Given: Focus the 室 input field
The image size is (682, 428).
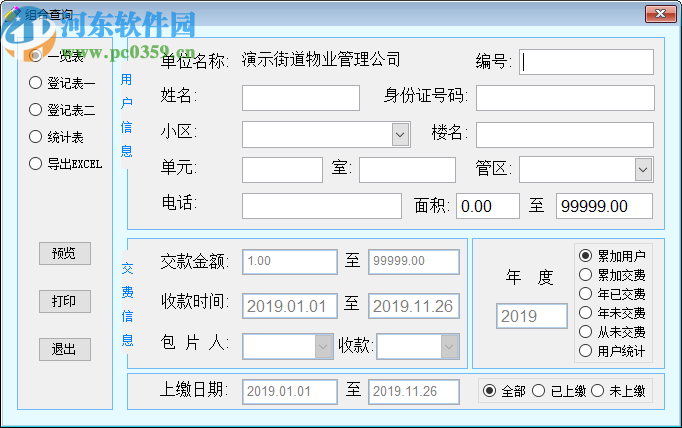Looking at the screenshot, I should click(408, 170).
